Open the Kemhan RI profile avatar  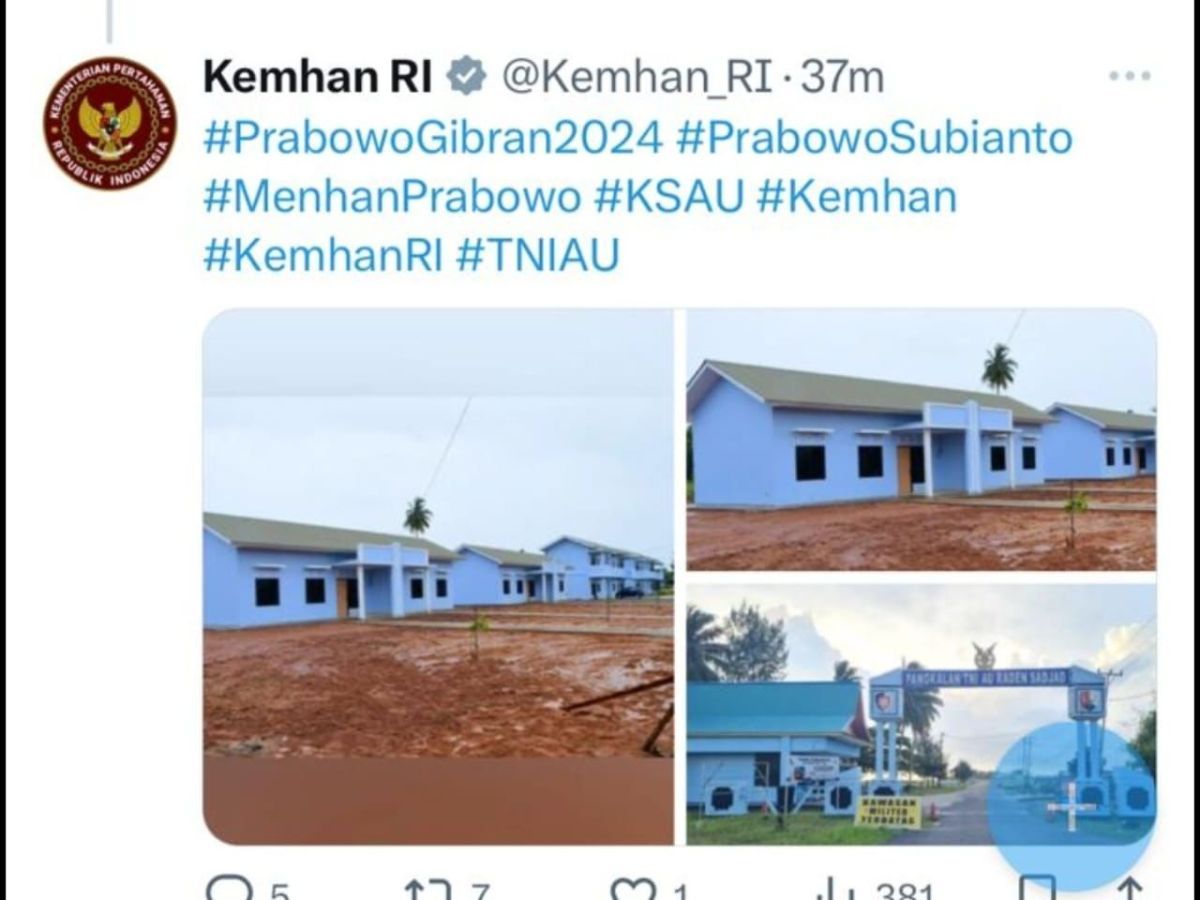coord(110,123)
